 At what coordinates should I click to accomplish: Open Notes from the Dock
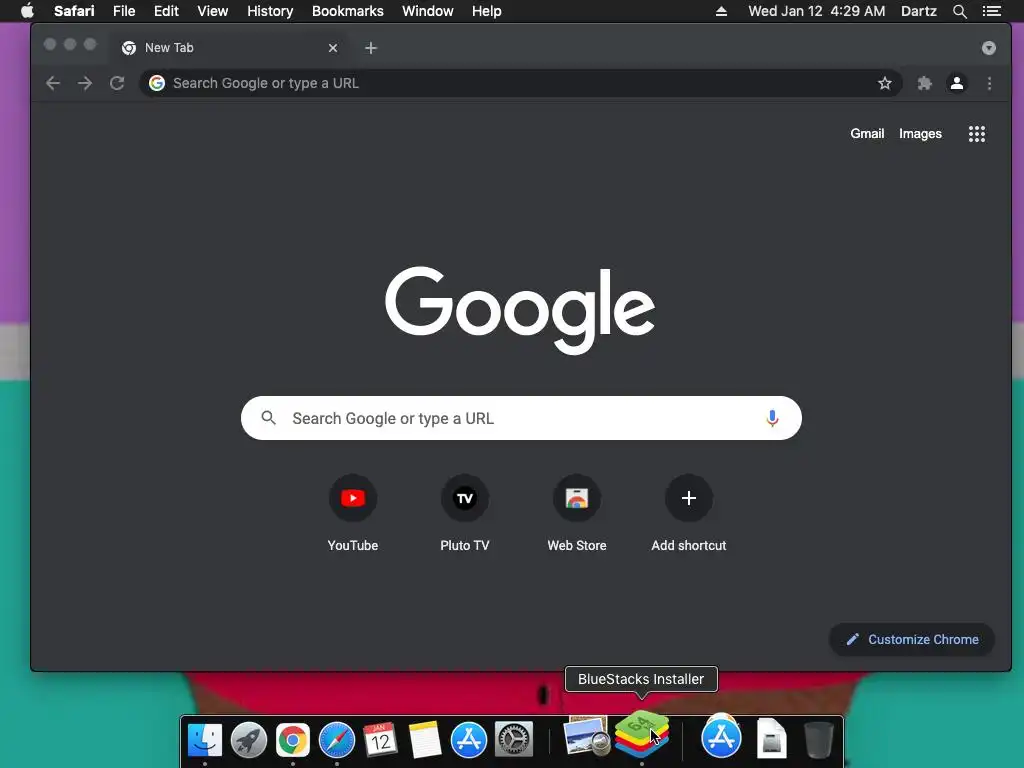click(424, 740)
